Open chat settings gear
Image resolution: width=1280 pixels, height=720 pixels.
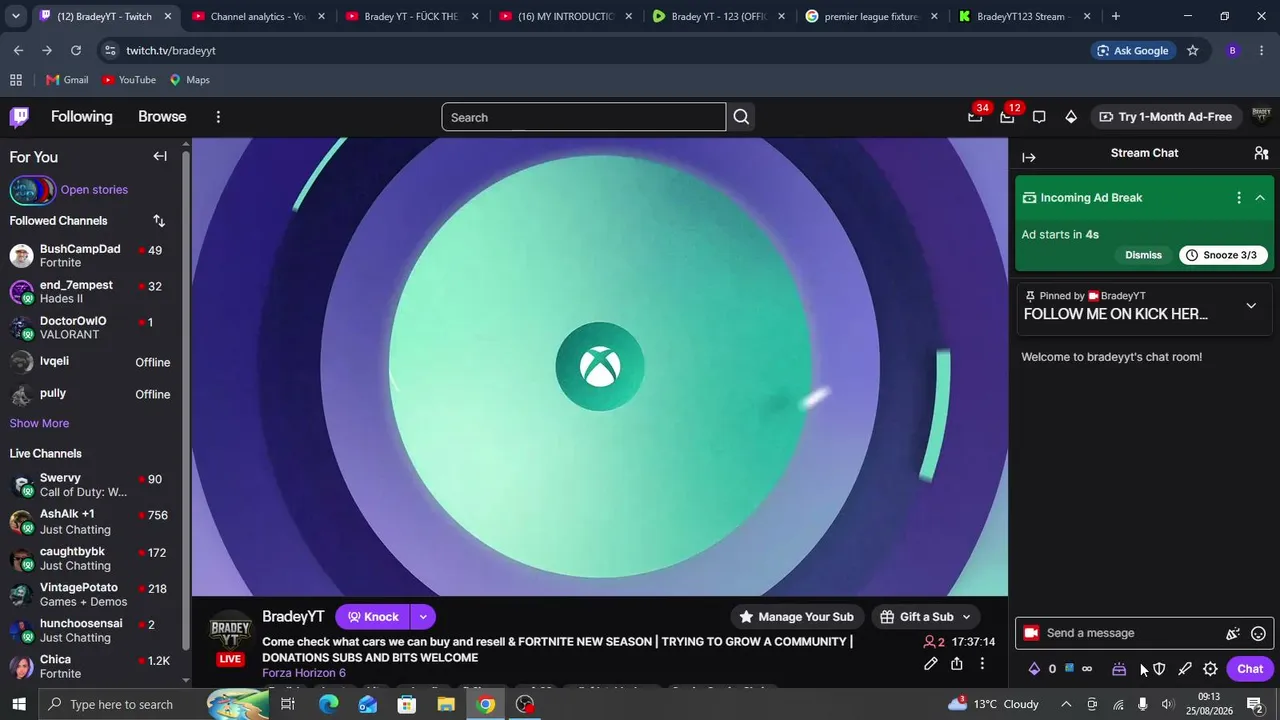pos(1210,669)
